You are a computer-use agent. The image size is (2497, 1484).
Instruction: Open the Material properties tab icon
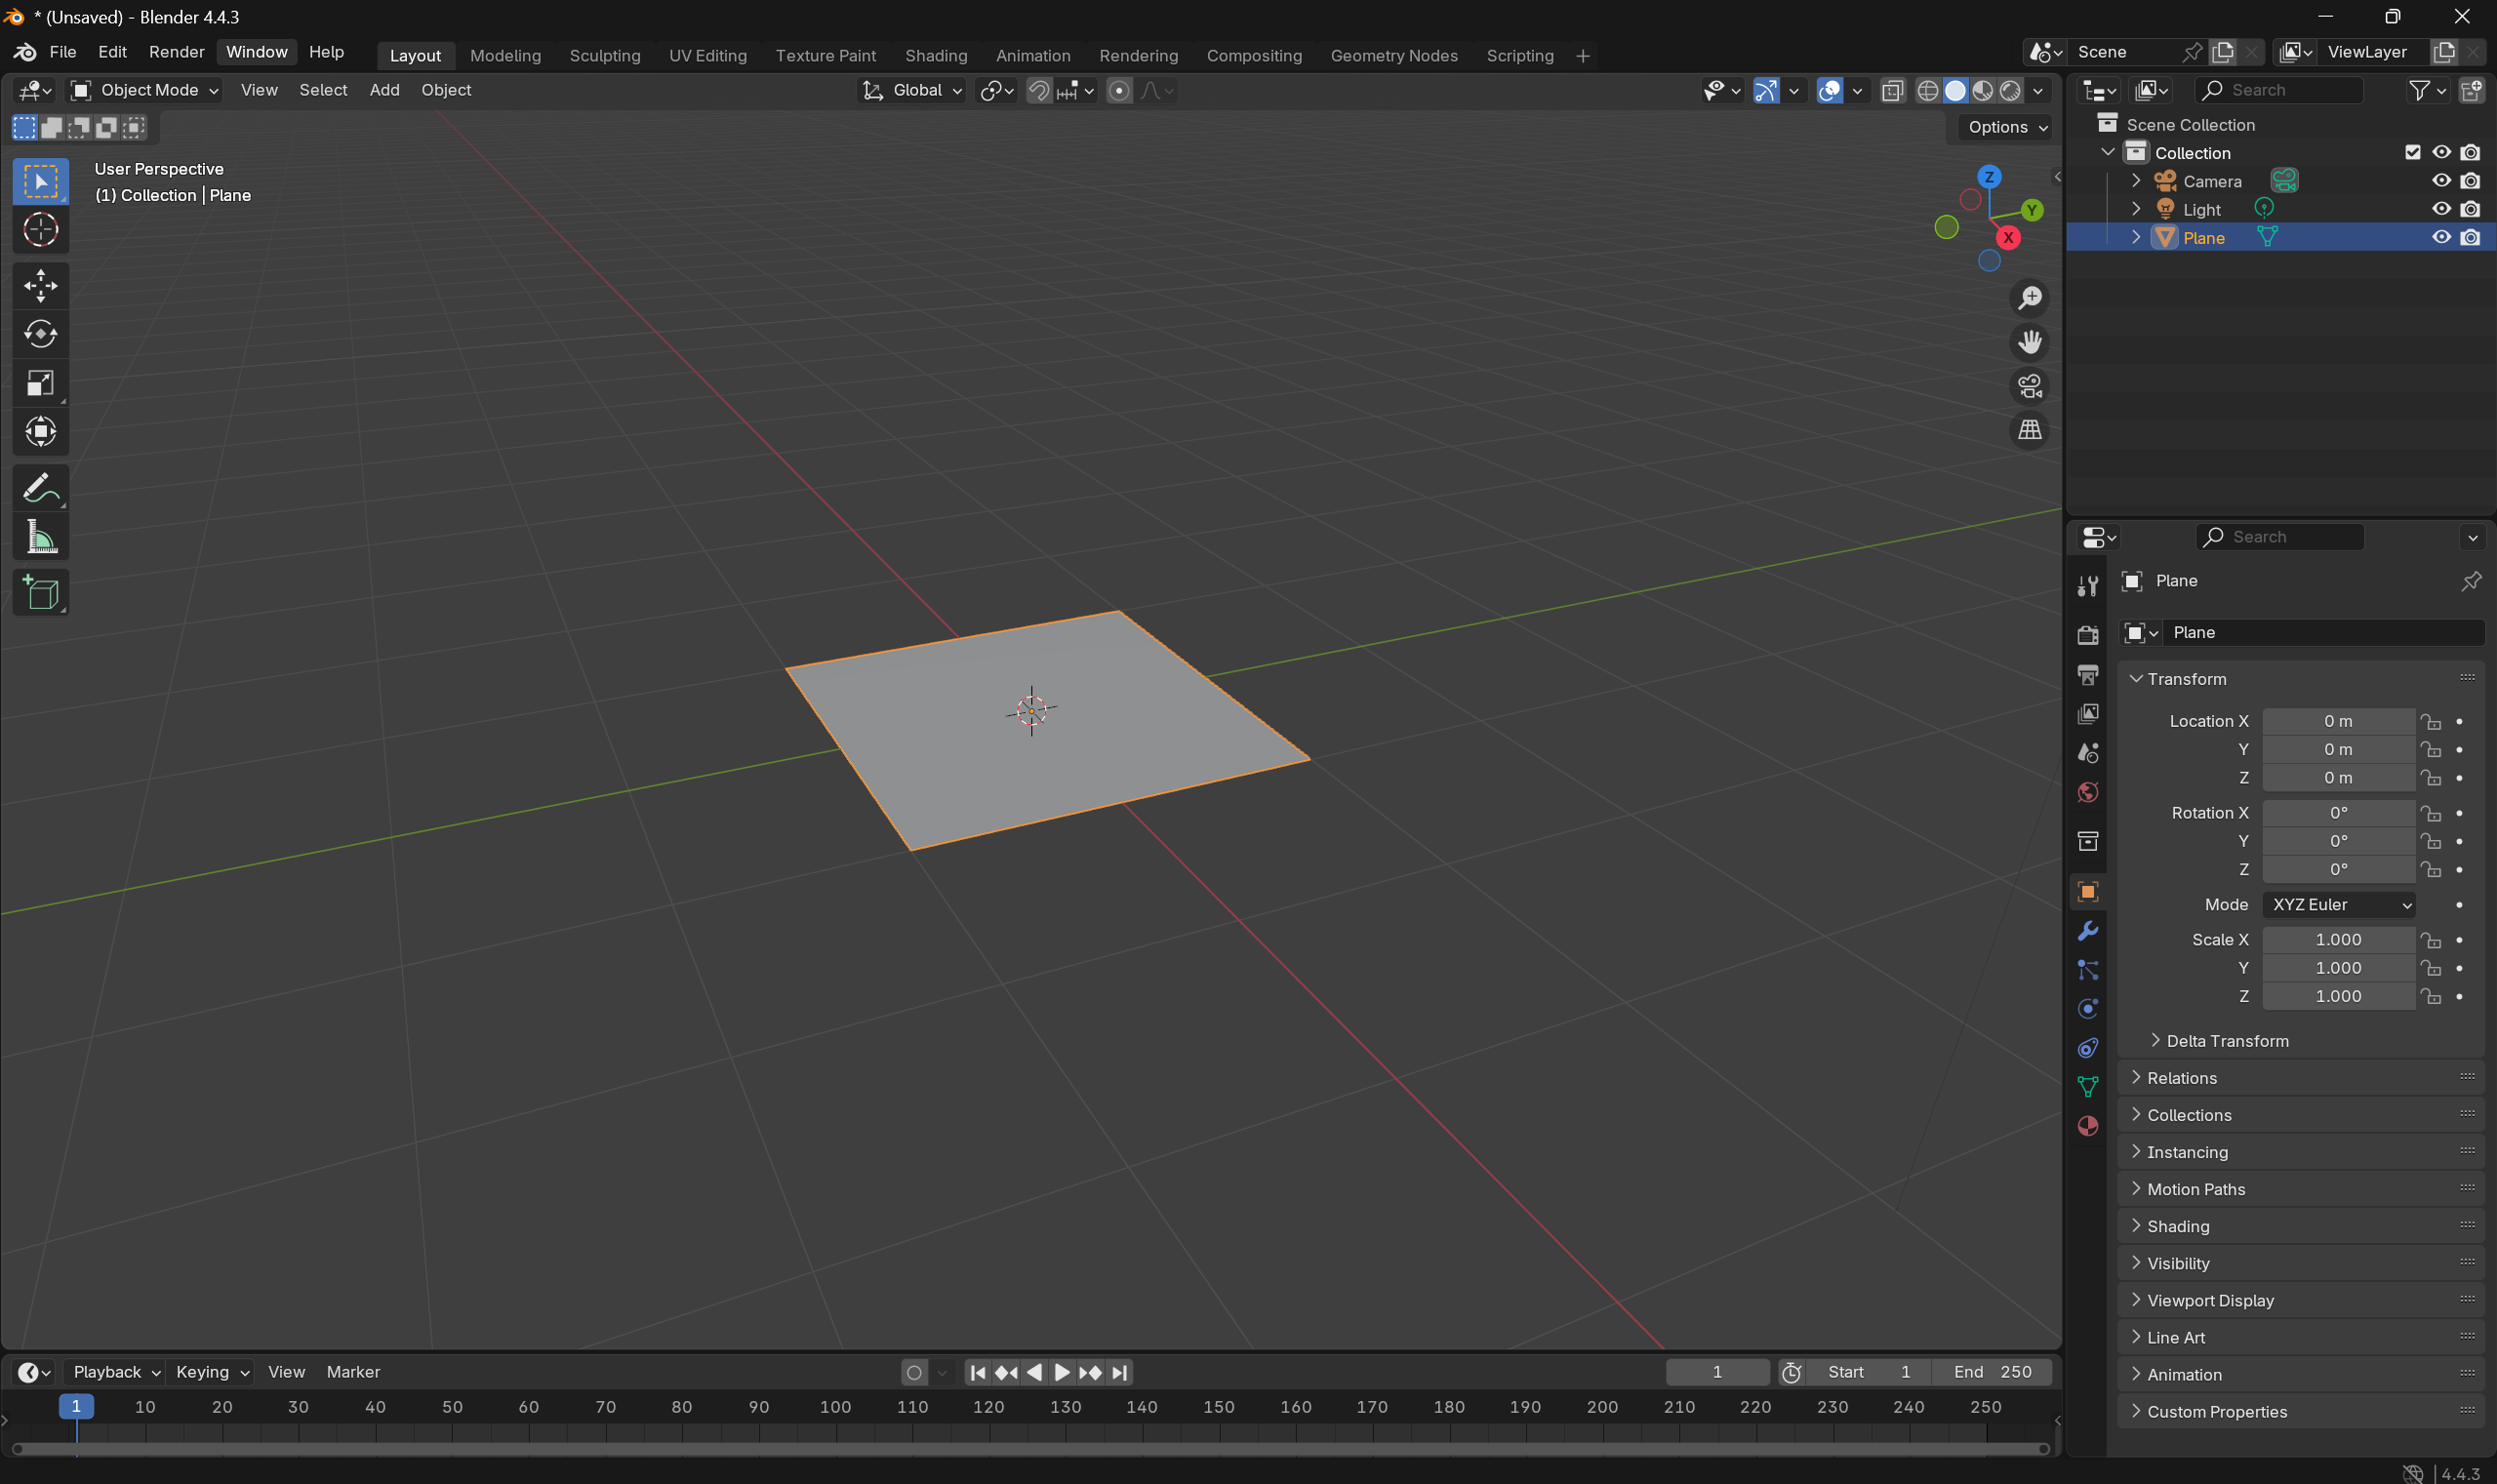click(x=2087, y=1126)
